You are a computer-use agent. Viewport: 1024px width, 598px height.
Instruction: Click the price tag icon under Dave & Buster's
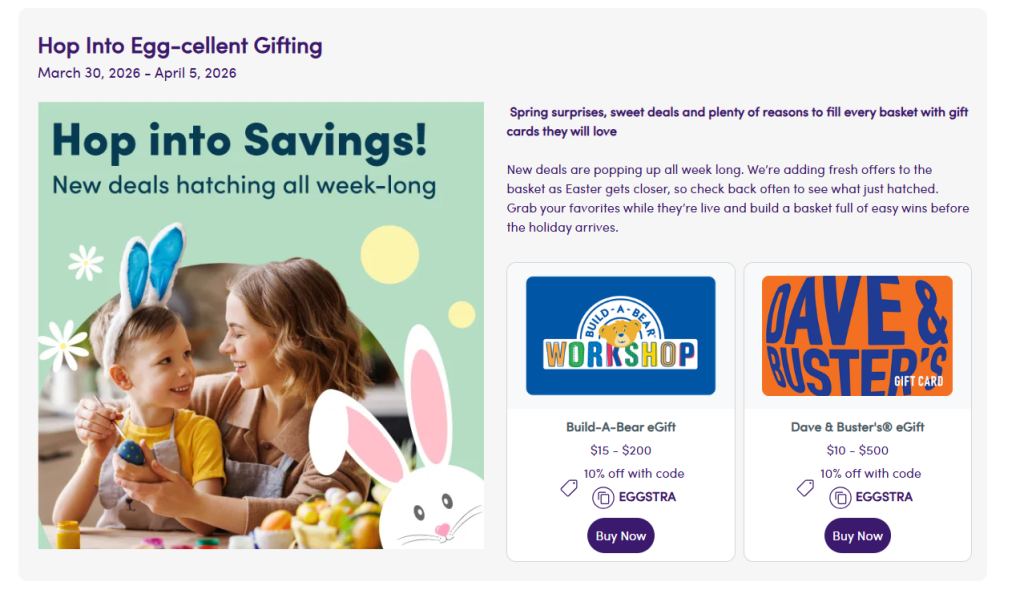(x=805, y=488)
